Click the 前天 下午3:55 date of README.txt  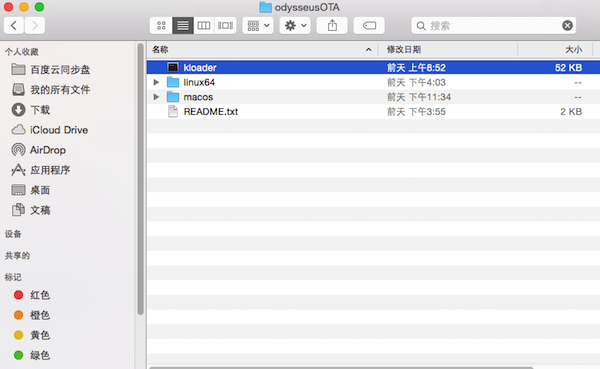[416, 112]
